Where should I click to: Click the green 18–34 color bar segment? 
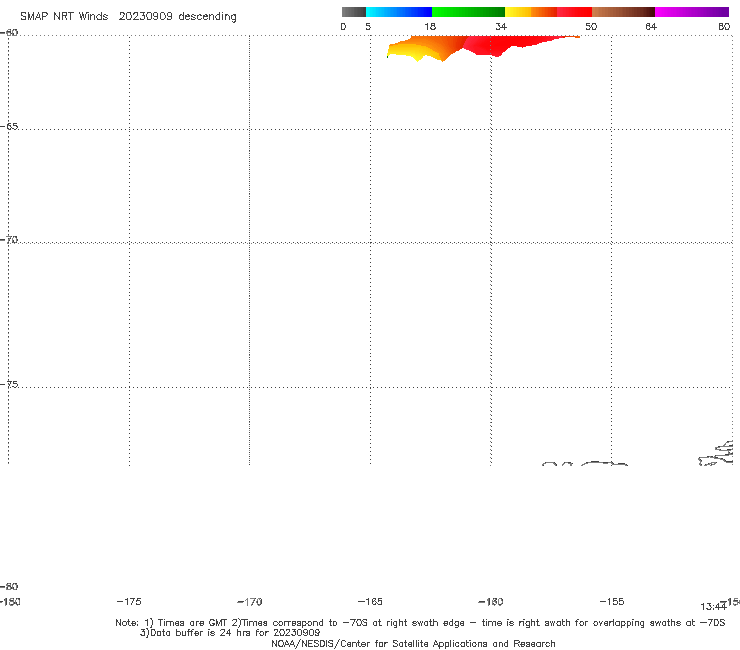click(x=468, y=12)
